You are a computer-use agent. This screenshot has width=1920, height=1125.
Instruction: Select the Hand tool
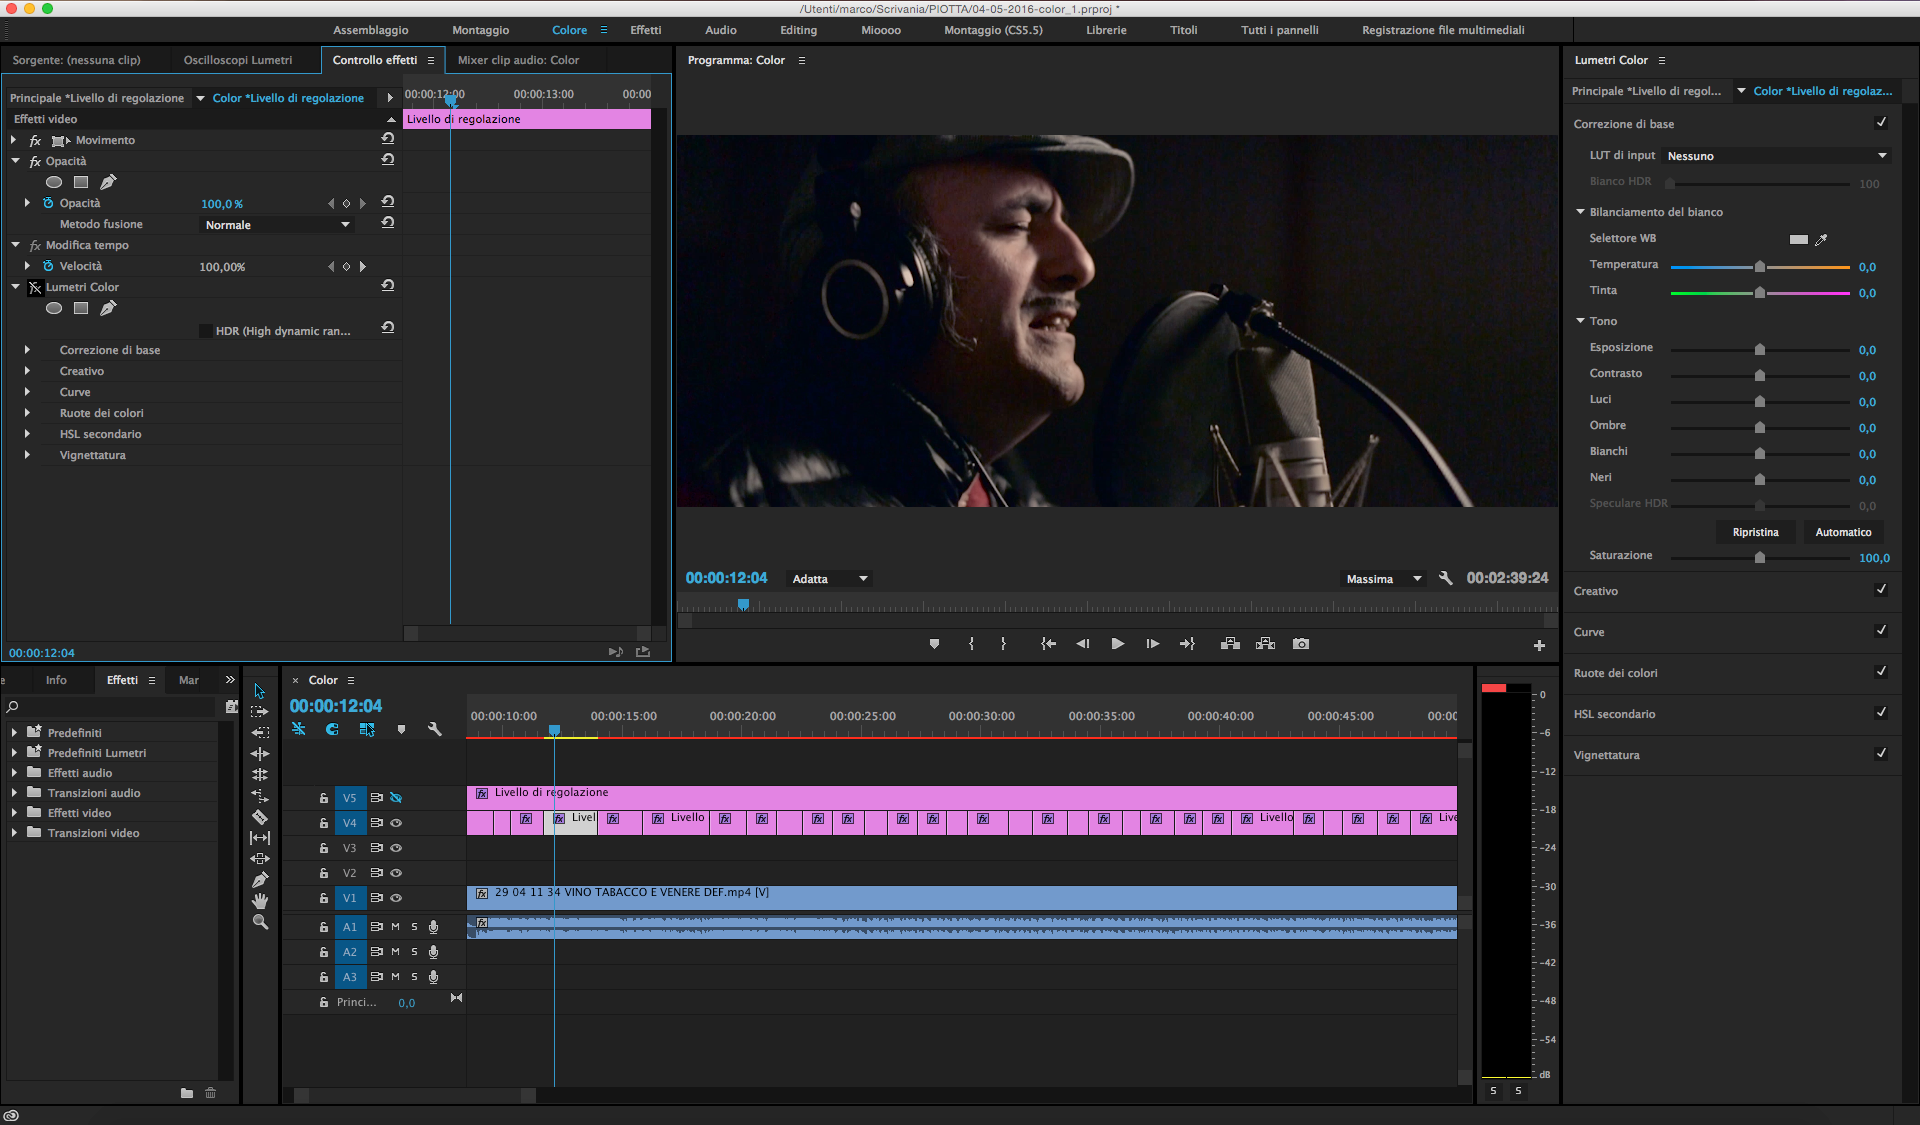click(x=260, y=901)
